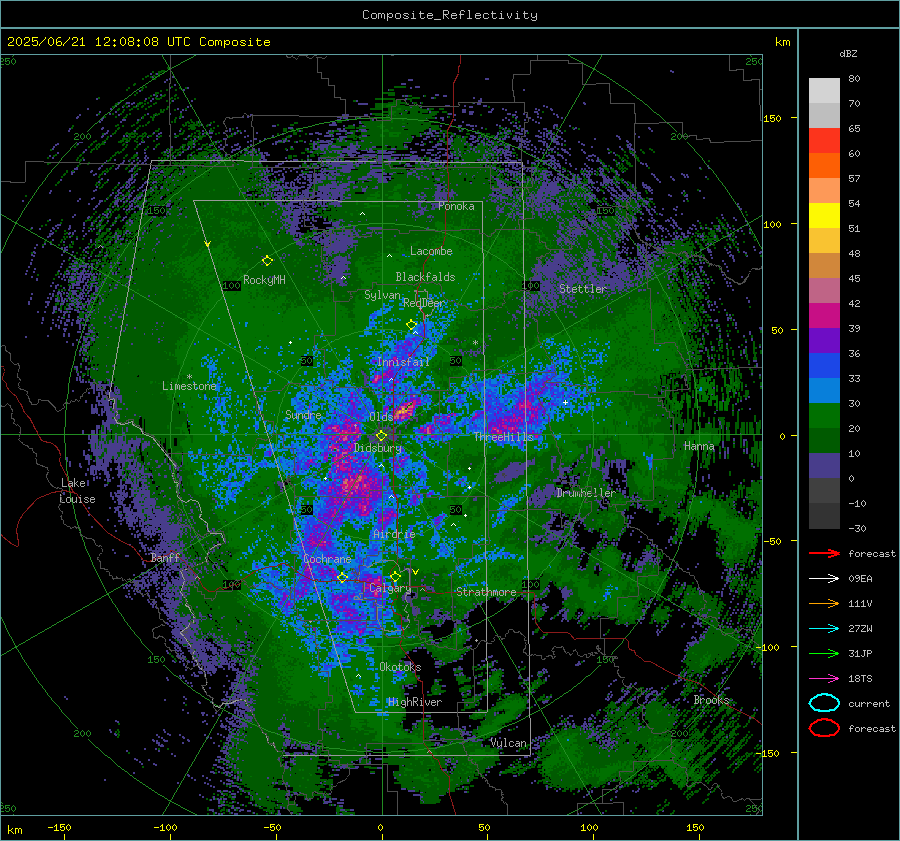Click the cyan 27ZW arrow icon
Image resolution: width=900 pixels, height=841 pixels.
pyautogui.click(x=824, y=628)
